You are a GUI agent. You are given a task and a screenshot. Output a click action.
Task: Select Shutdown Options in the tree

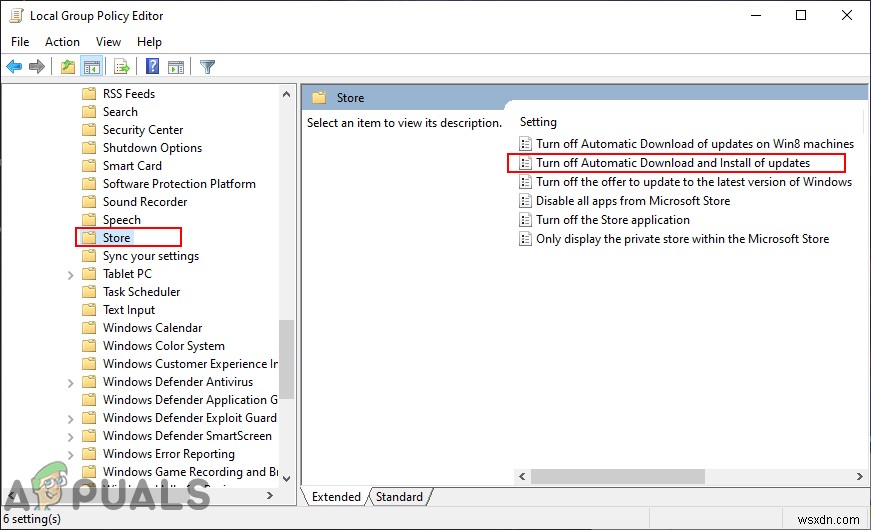click(152, 148)
